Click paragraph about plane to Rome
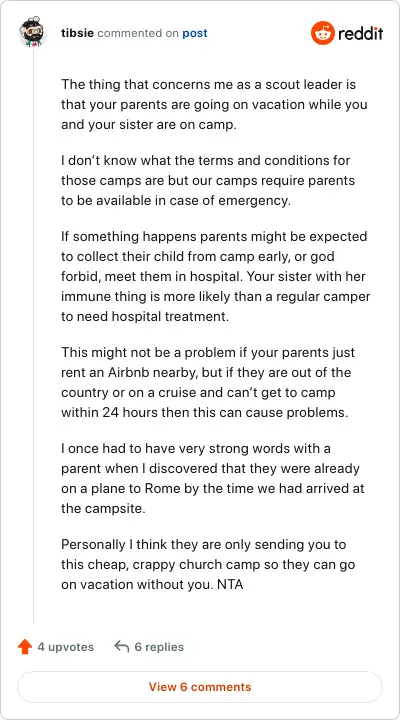 coord(213,478)
